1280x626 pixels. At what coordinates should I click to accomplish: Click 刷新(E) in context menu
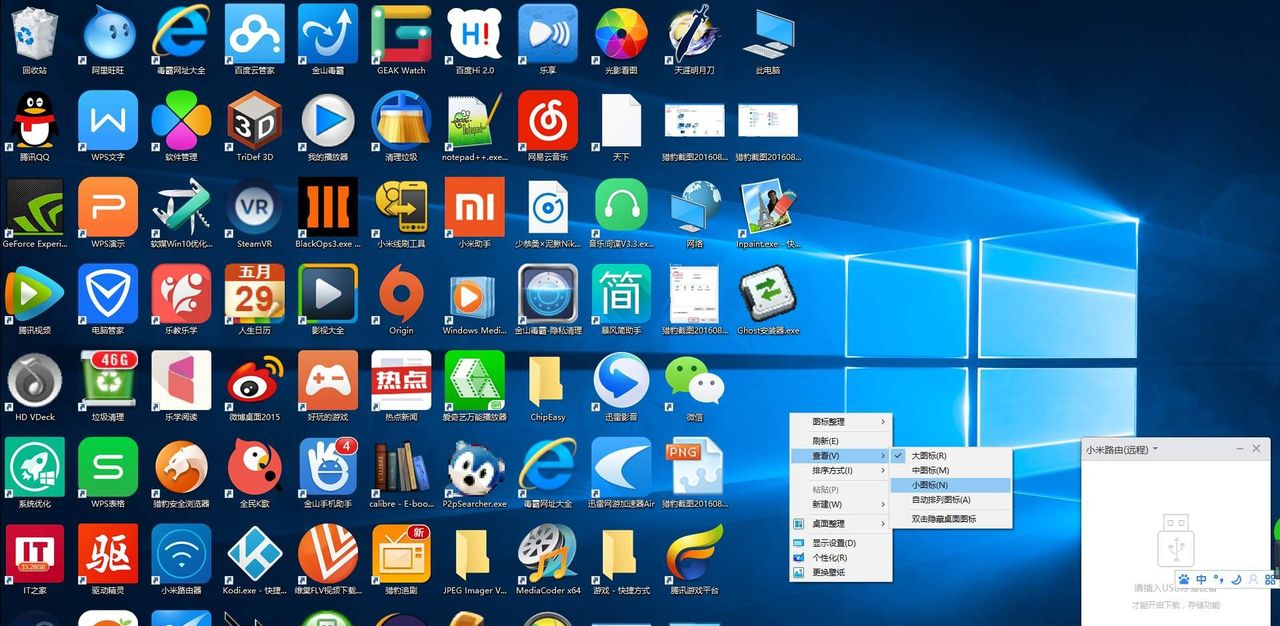[x=839, y=441]
